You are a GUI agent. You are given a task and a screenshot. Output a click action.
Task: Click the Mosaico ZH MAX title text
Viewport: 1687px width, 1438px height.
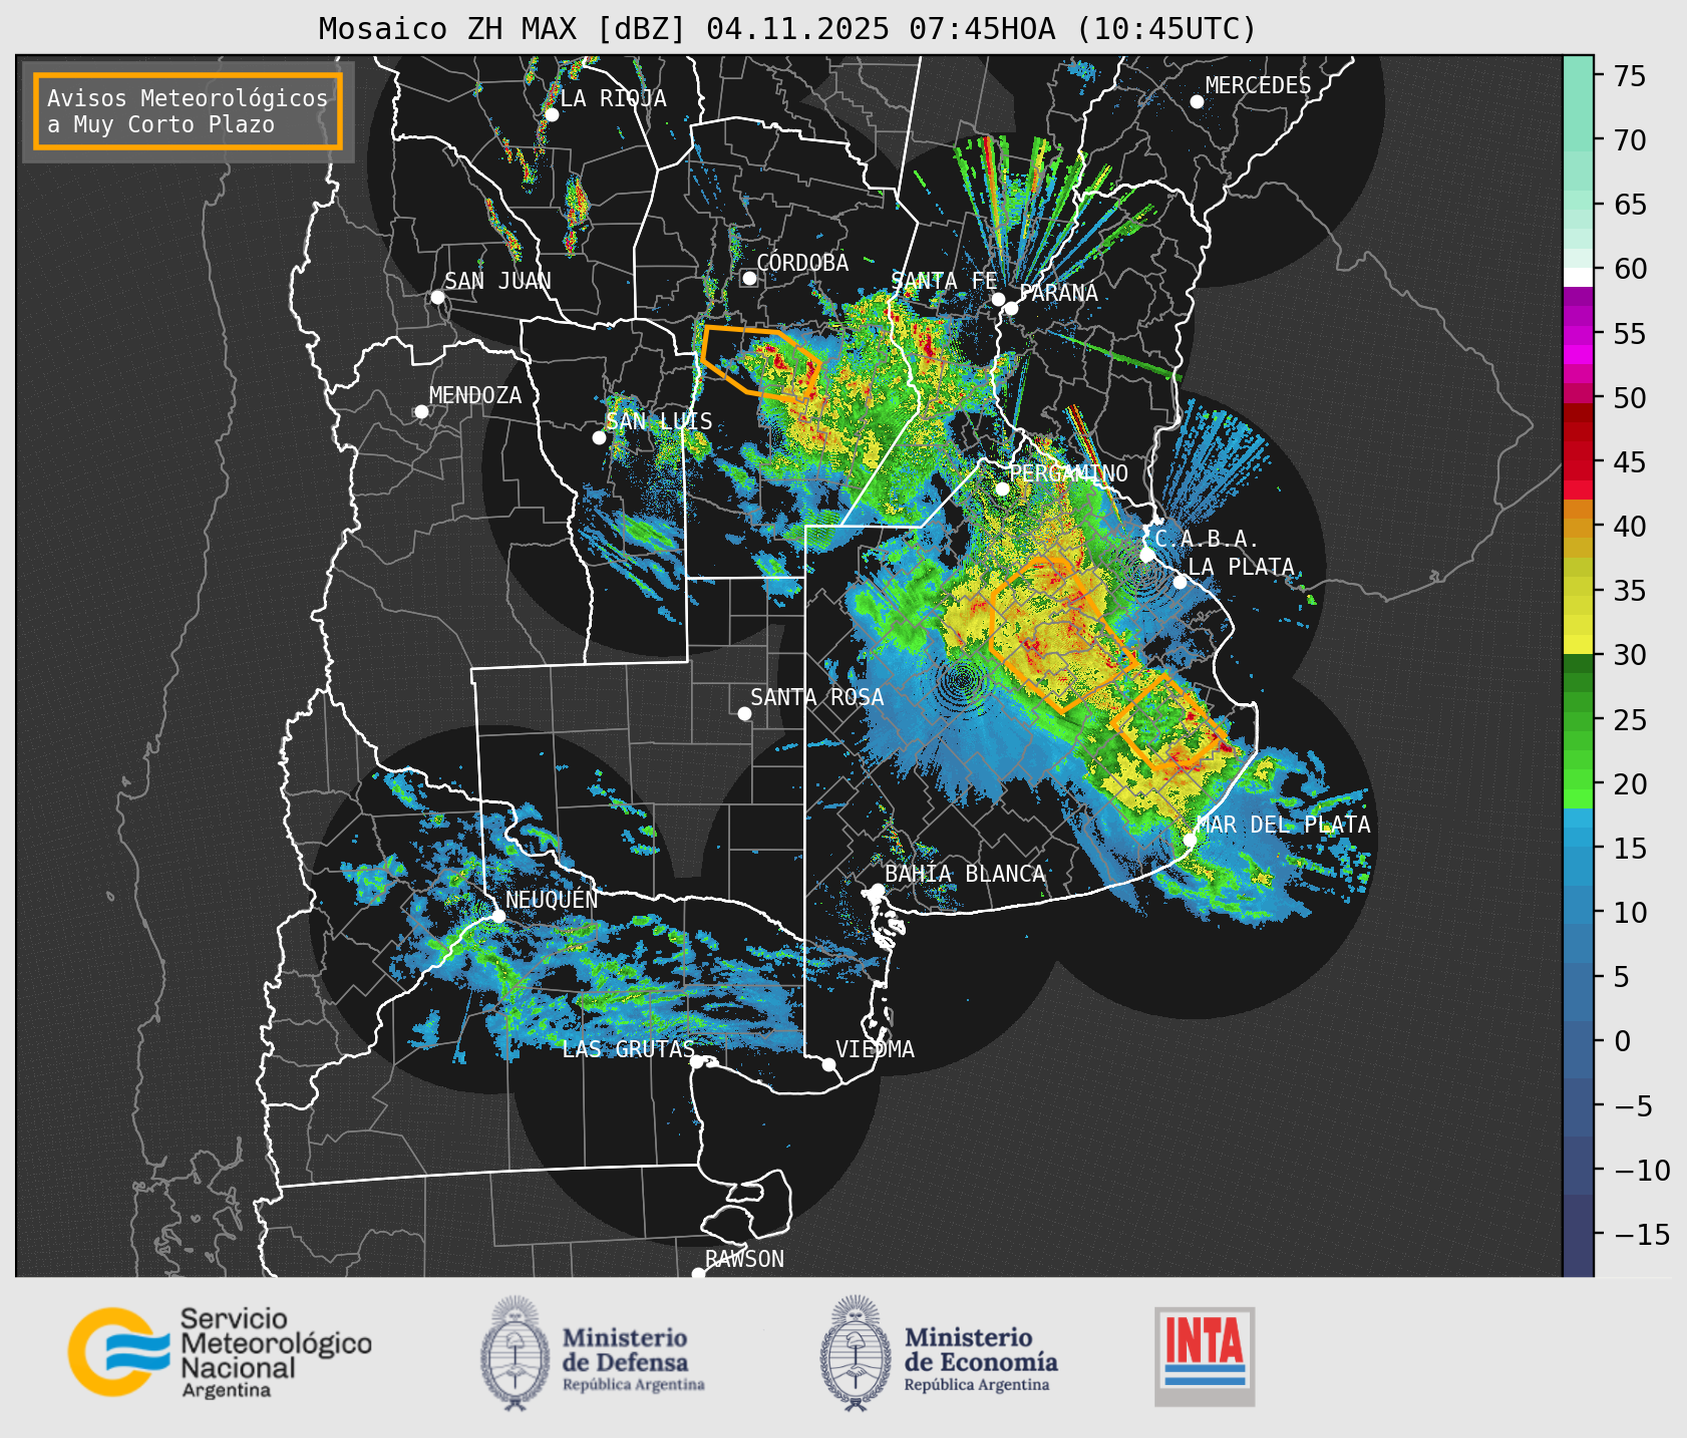coord(787,29)
